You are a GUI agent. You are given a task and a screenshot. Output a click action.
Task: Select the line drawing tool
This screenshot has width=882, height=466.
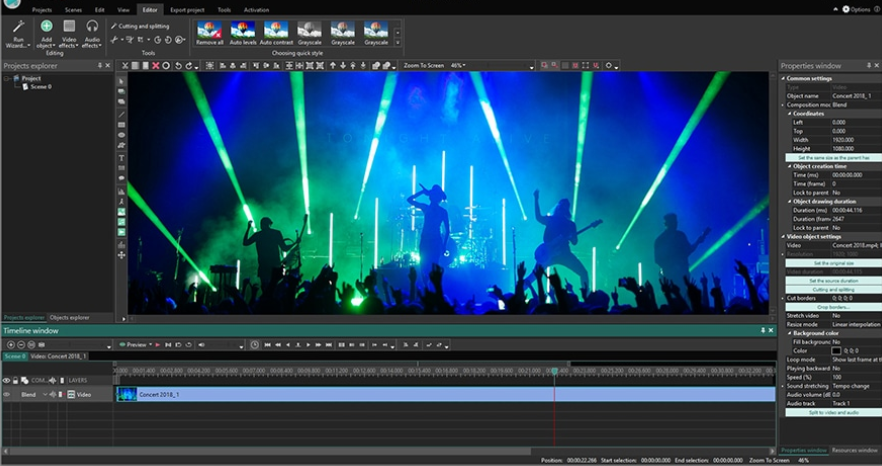tap(121, 114)
